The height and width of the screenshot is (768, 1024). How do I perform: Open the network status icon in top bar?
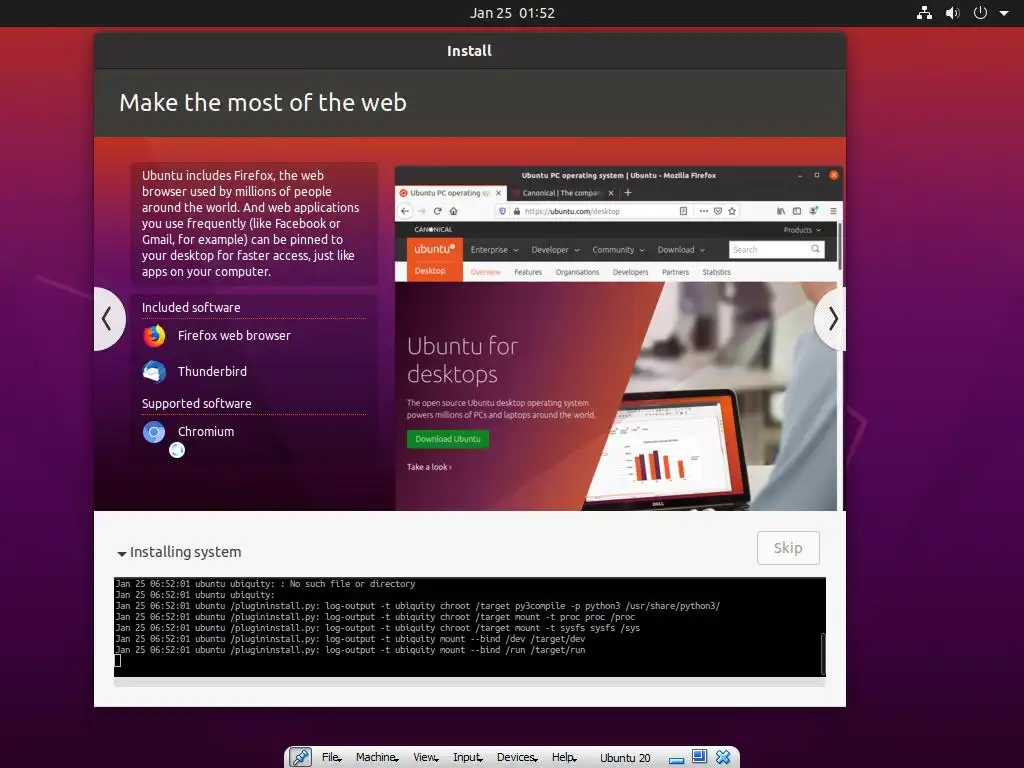[924, 13]
